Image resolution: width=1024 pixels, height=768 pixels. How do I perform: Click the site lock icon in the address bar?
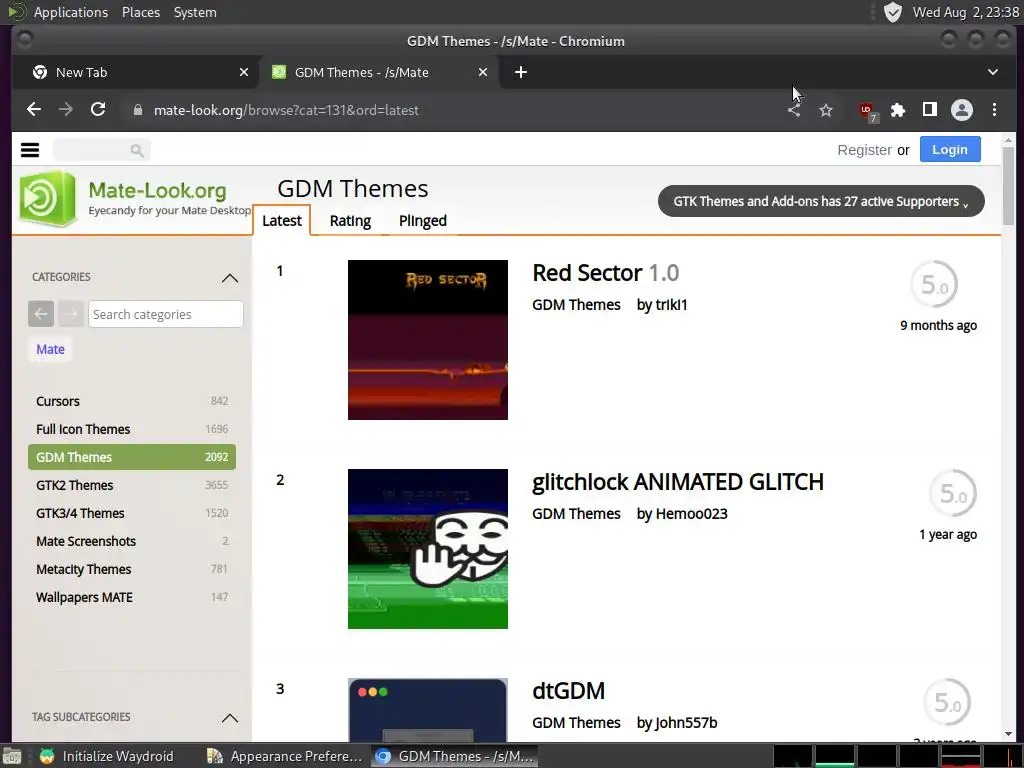(137, 110)
